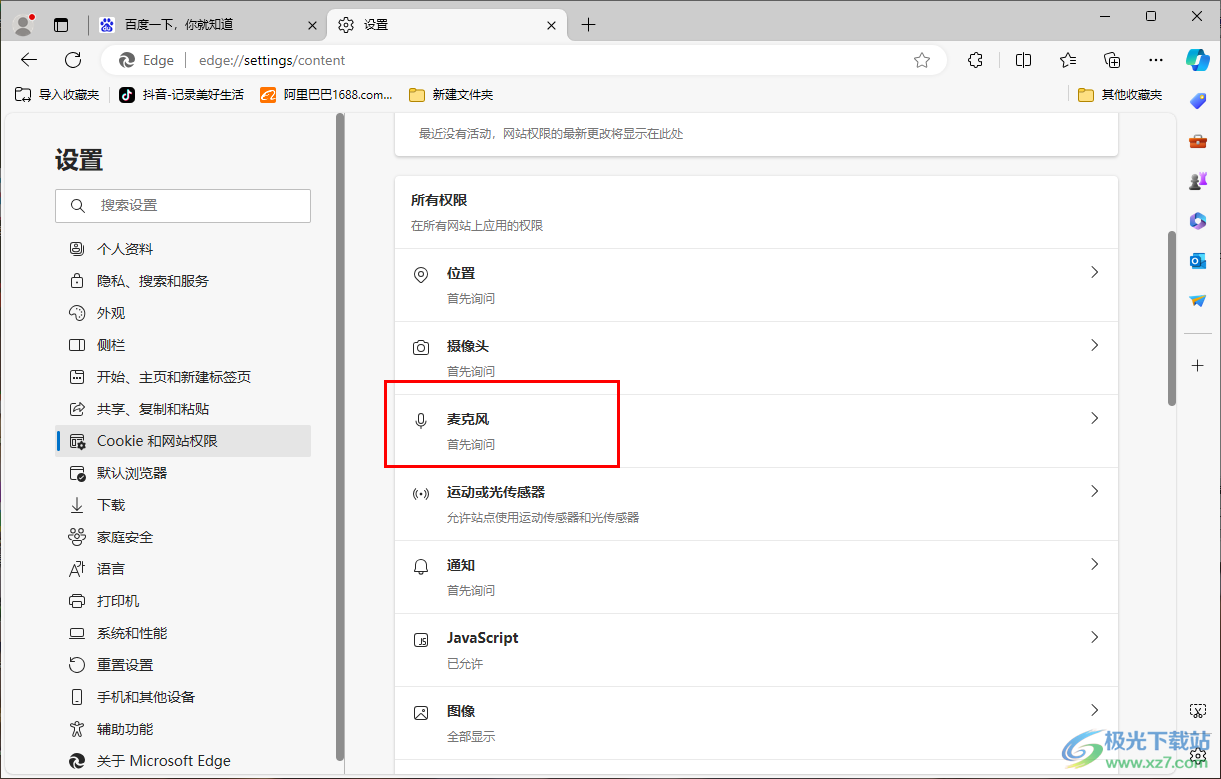
Task: Select Cookie 和网站权限 in sidebar
Action: tap(183, 441)
